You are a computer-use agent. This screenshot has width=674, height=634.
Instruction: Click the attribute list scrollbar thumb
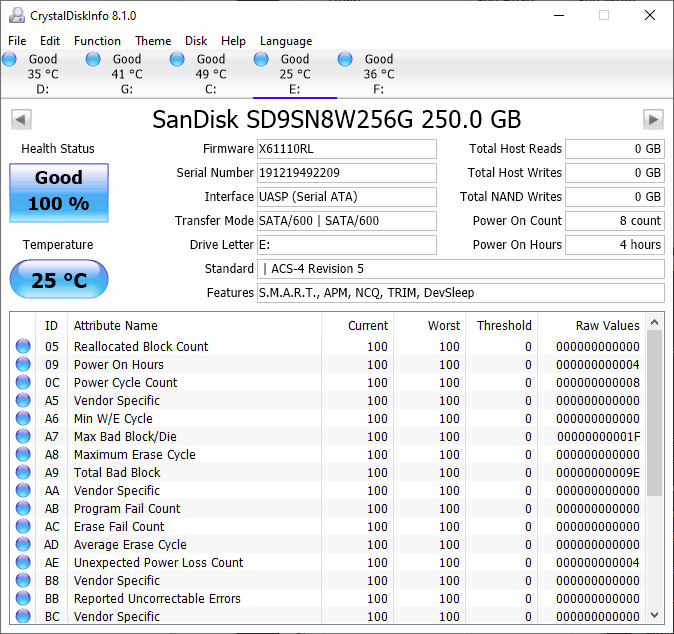point(655,413)
